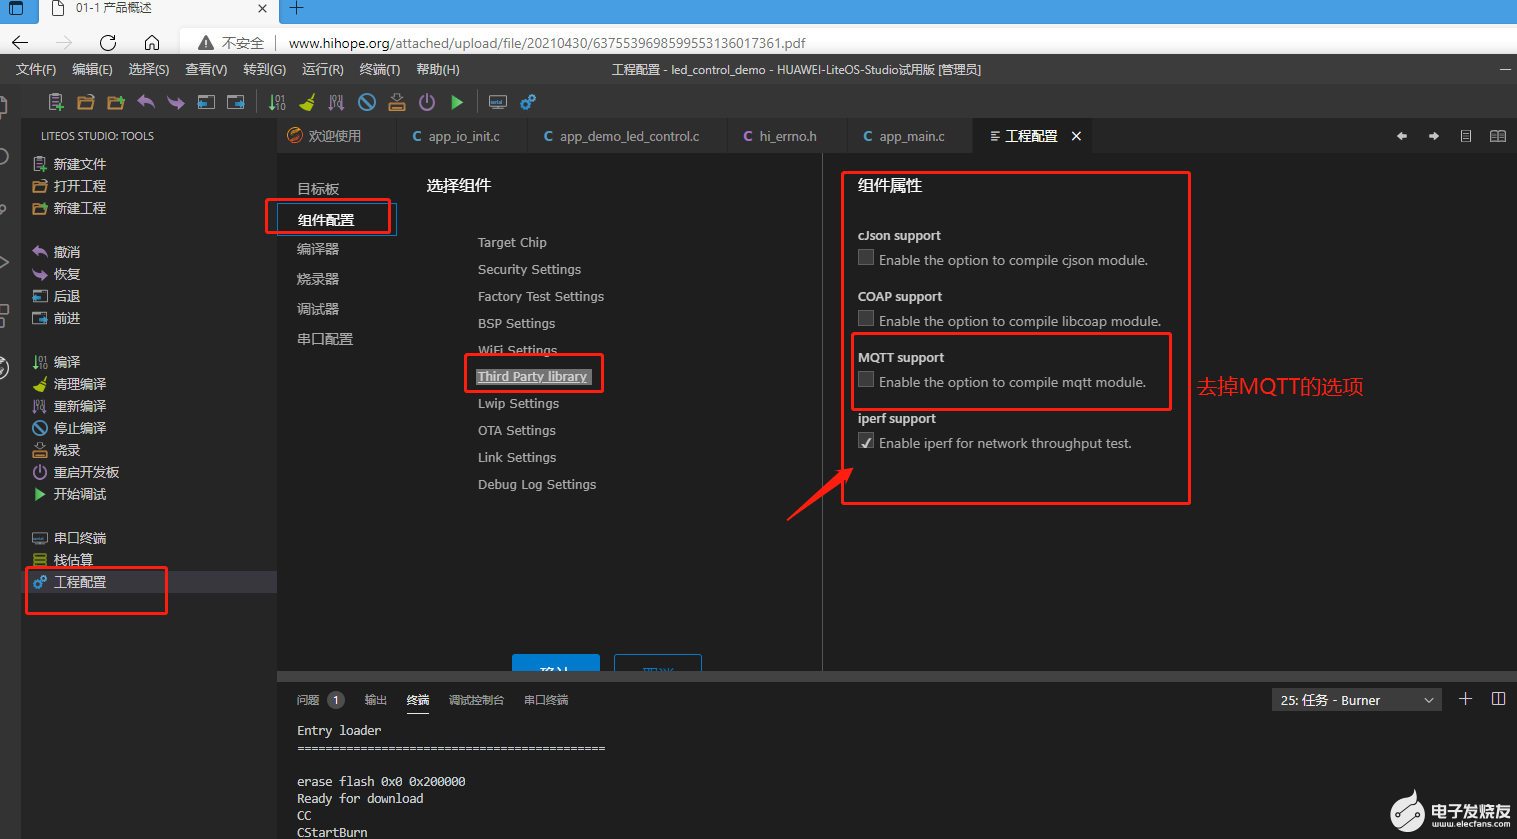Click the purple Undo arrow in the toolbar
Image resolution: width=1517 pixels, height=839 pixels.
point(146,102)
